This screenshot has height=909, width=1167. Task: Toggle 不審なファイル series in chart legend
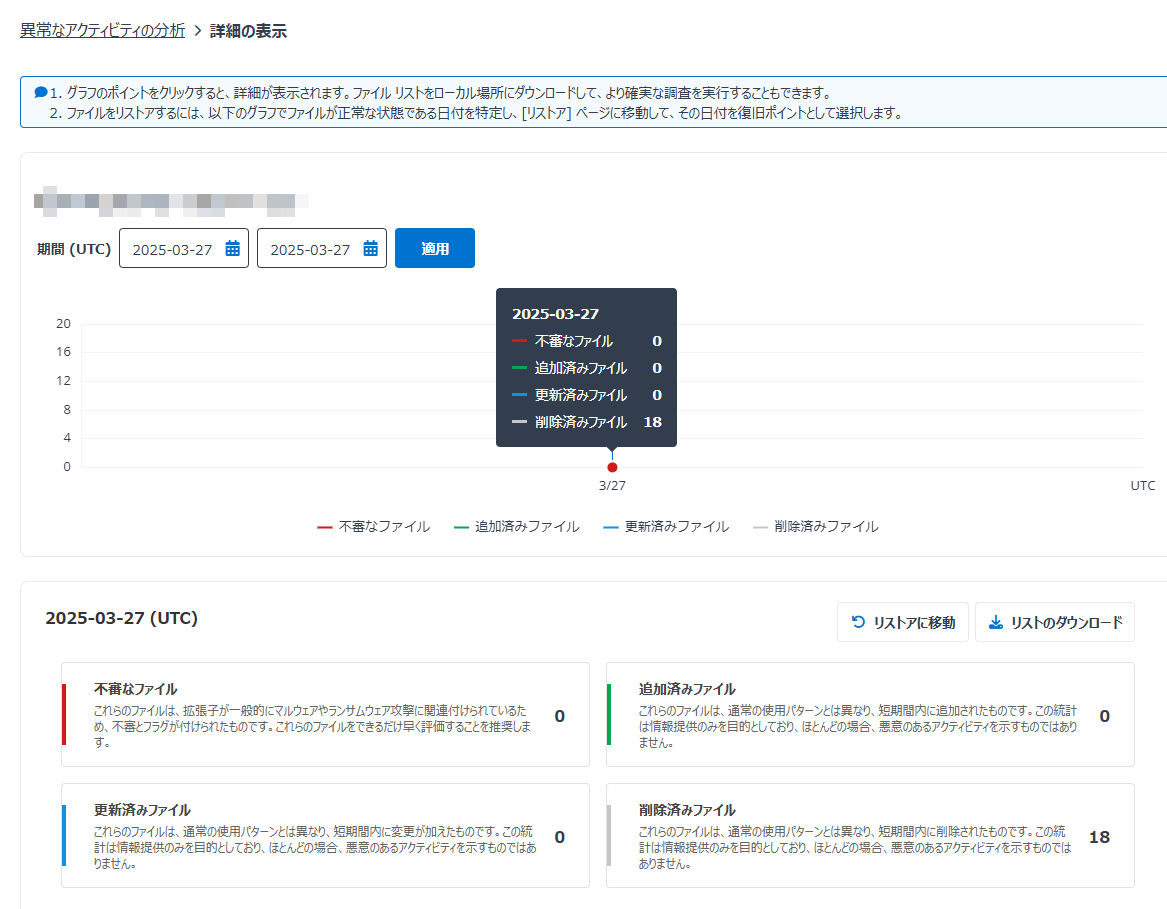374,526
